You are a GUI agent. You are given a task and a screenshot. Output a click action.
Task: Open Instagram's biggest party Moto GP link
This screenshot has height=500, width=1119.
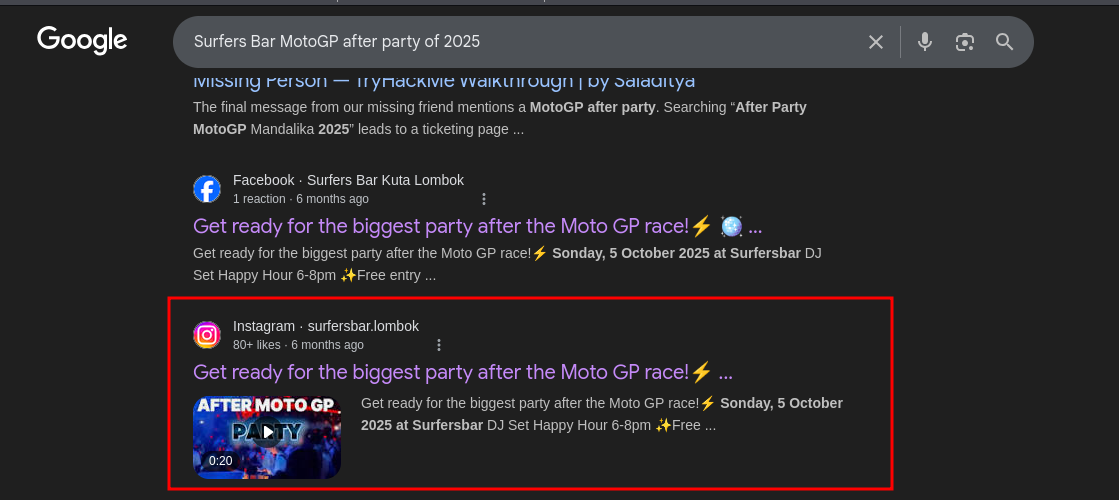[x=462, y=372]
